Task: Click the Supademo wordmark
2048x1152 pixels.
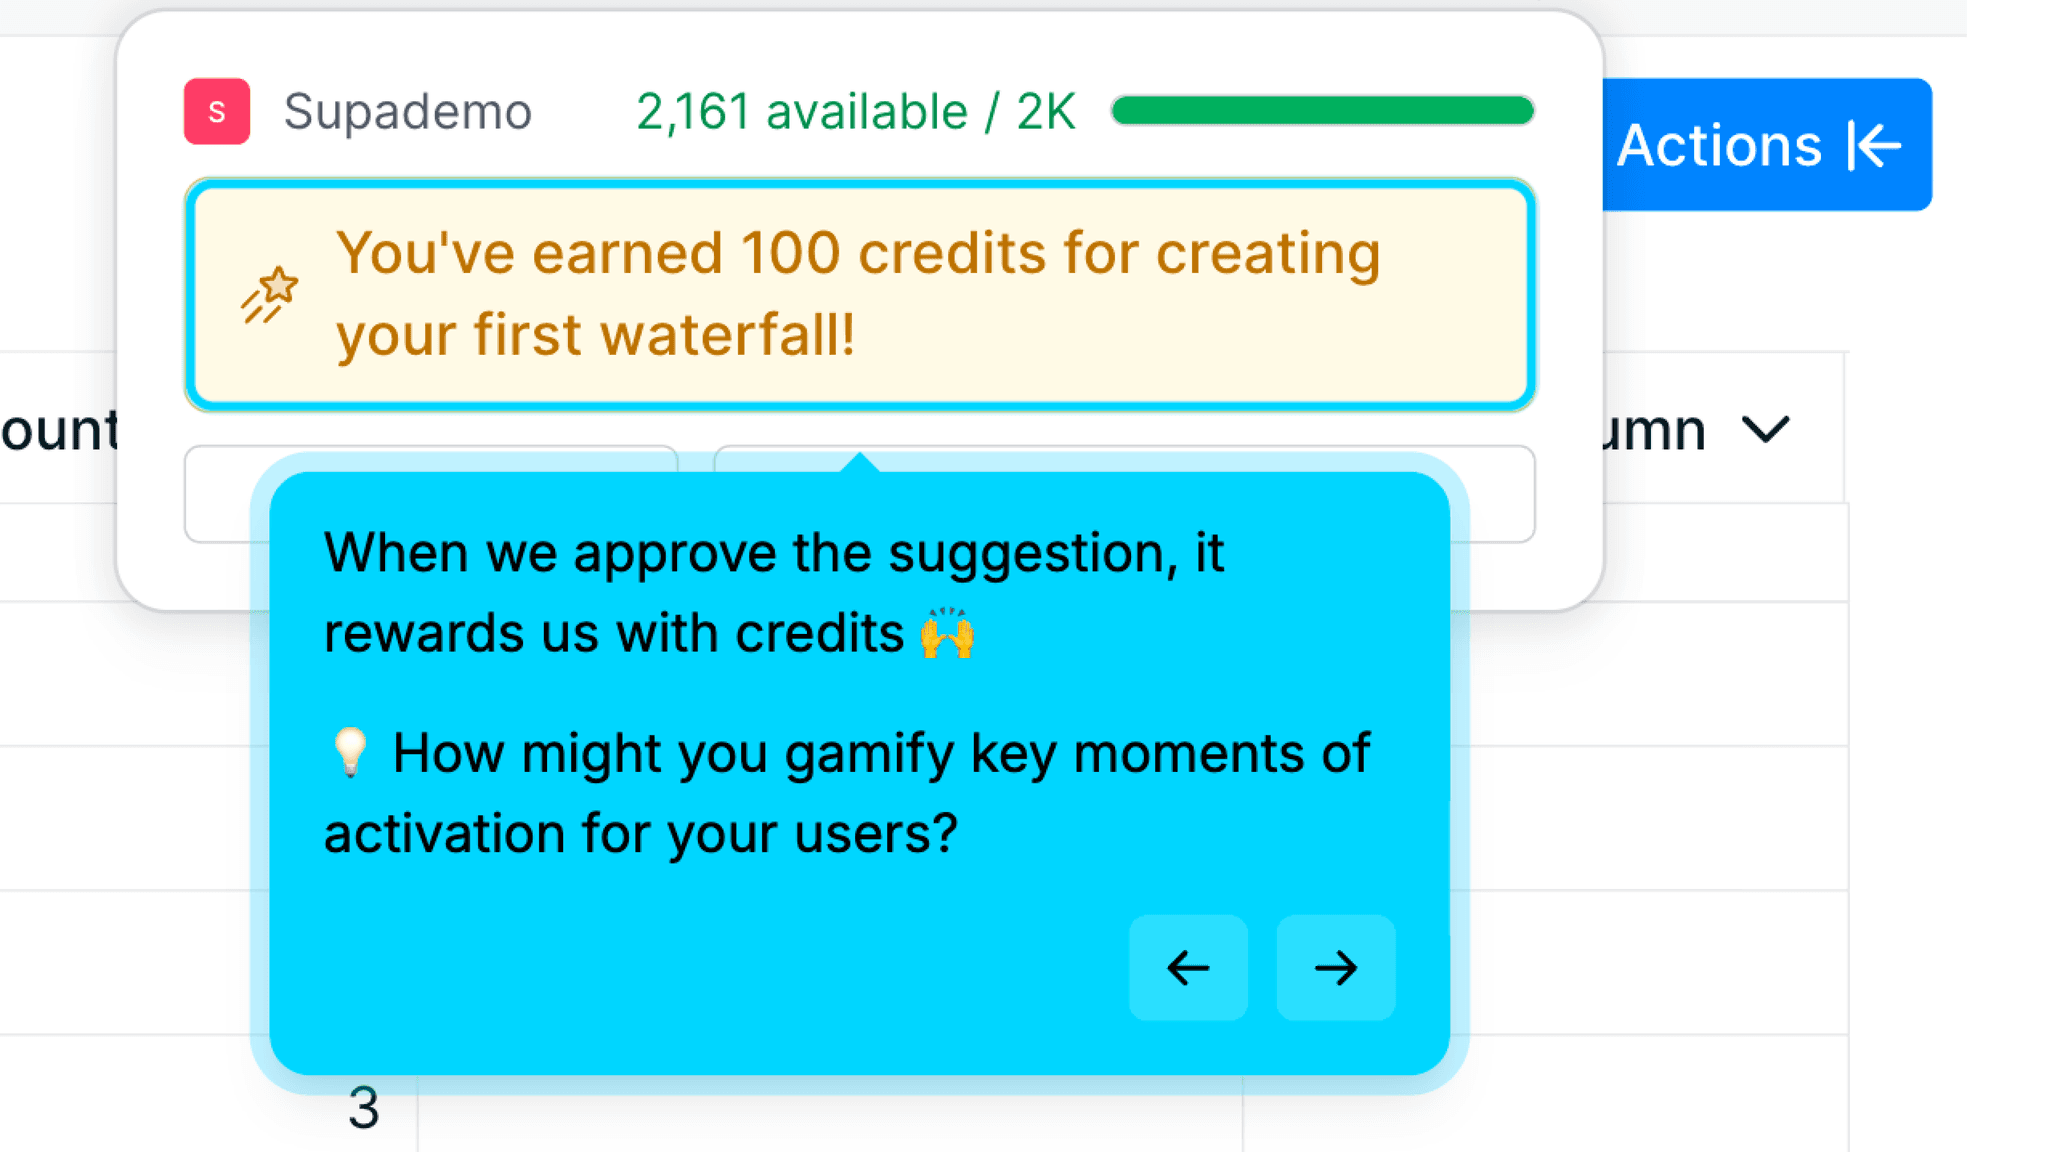Action: [407, 111]
